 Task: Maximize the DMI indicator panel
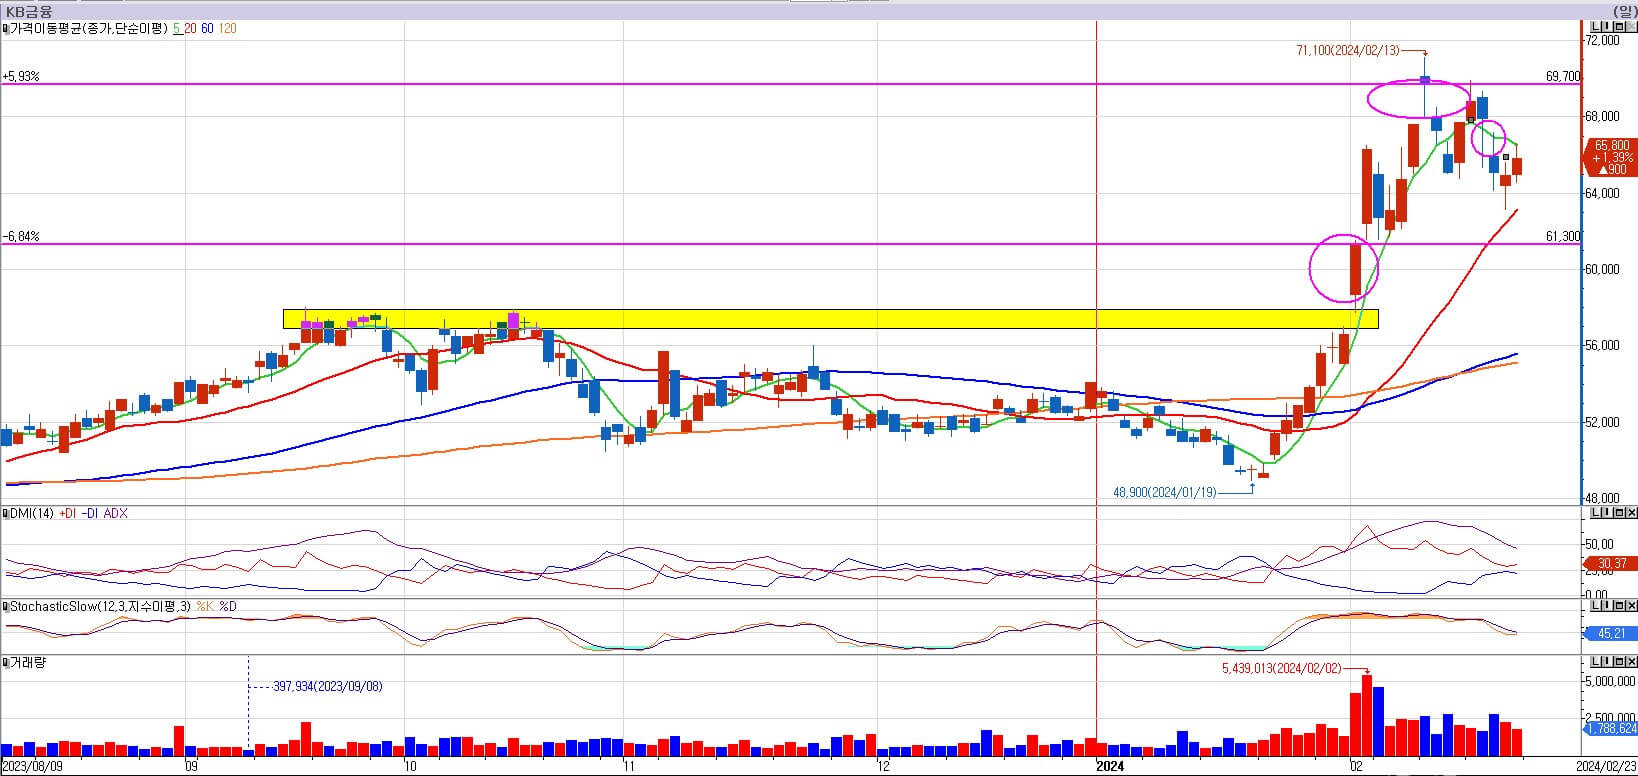coord(1619,513)
